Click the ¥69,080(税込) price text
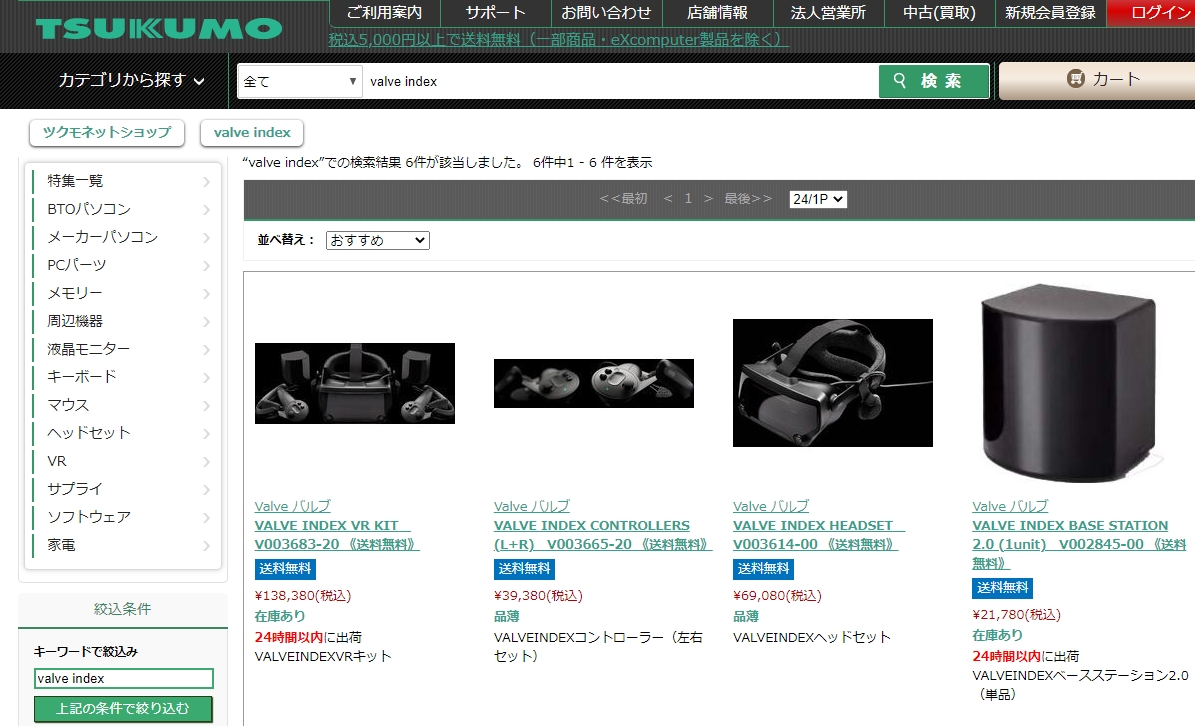The height and width of the screenshot is (726, 1195). [x=778, y=596]
